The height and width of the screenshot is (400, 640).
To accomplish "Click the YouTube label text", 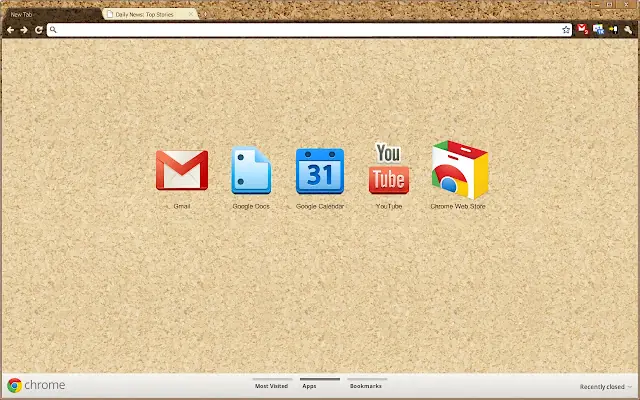I will (x=389, y=206).
